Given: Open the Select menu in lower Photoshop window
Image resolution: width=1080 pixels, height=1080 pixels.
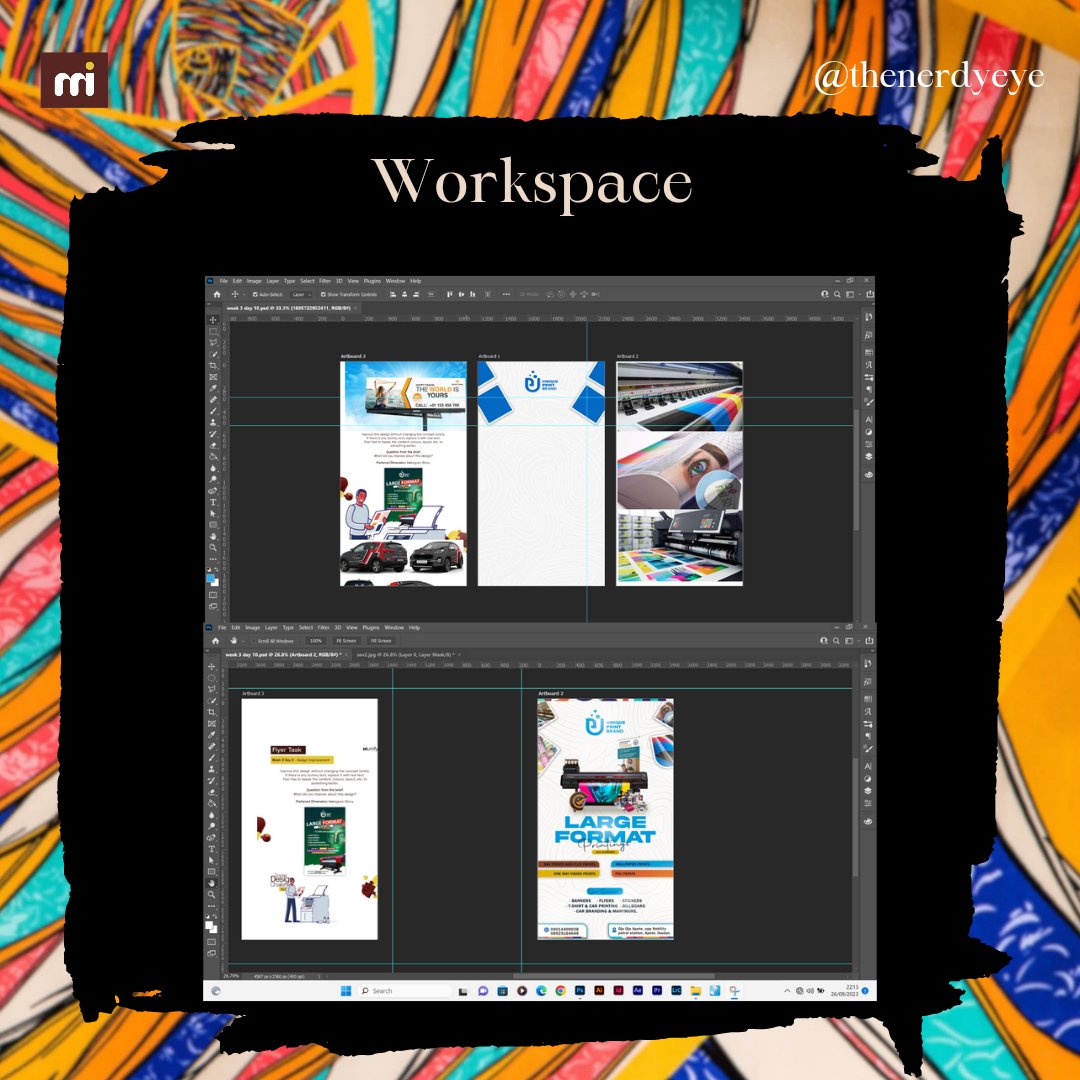Looking at the screenshot, I should [306, 627].
